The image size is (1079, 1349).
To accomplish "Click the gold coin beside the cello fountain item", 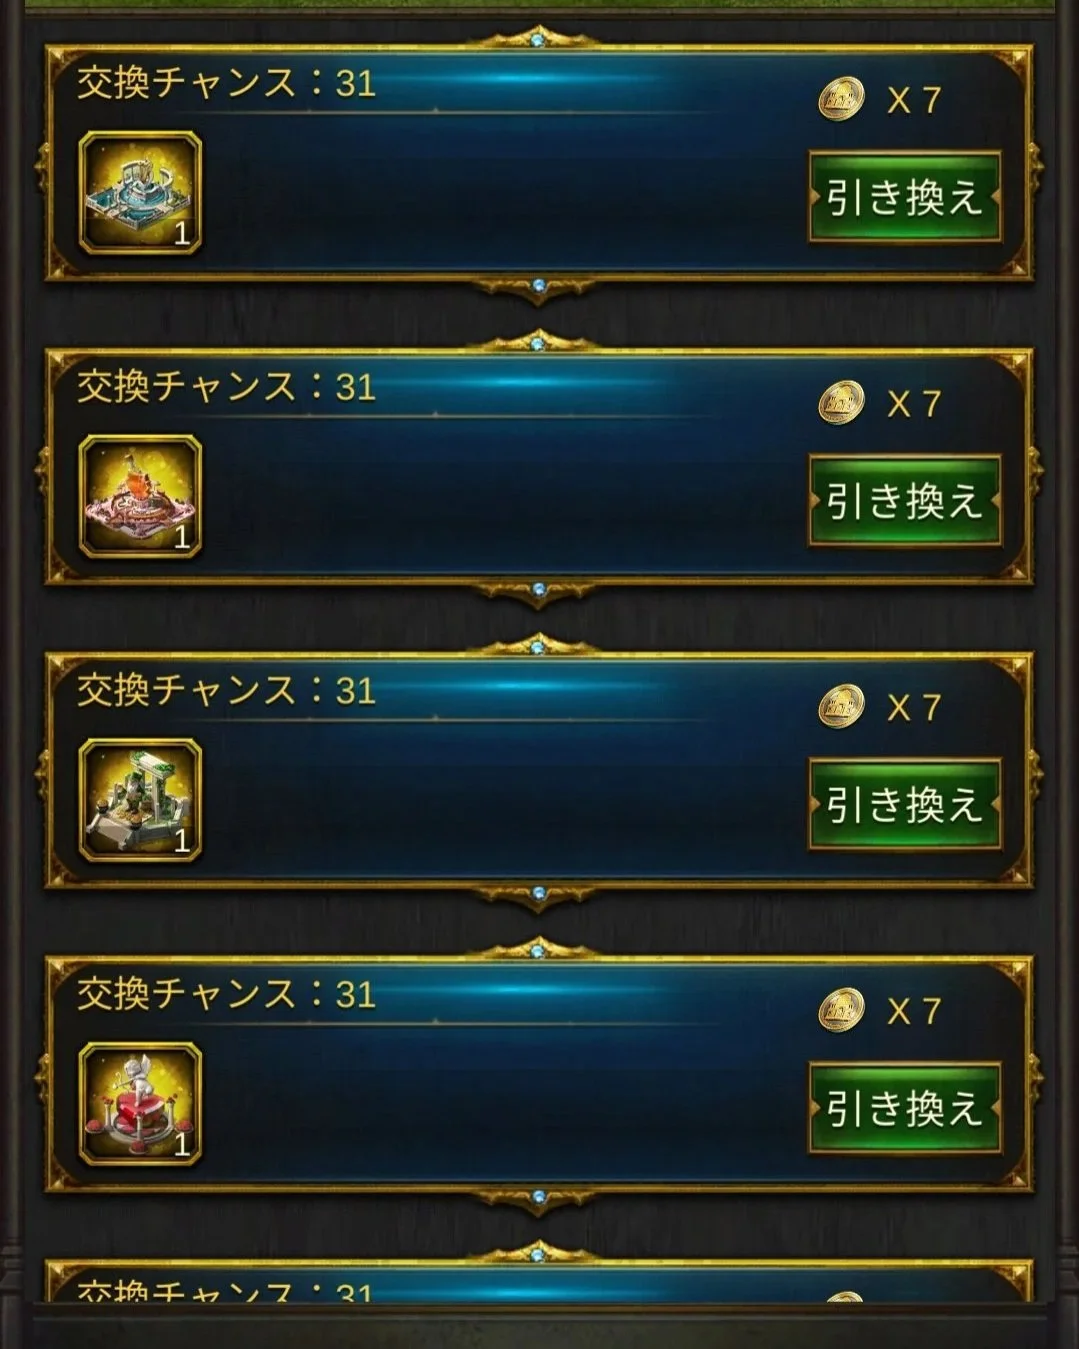I will tap(842, 403).
